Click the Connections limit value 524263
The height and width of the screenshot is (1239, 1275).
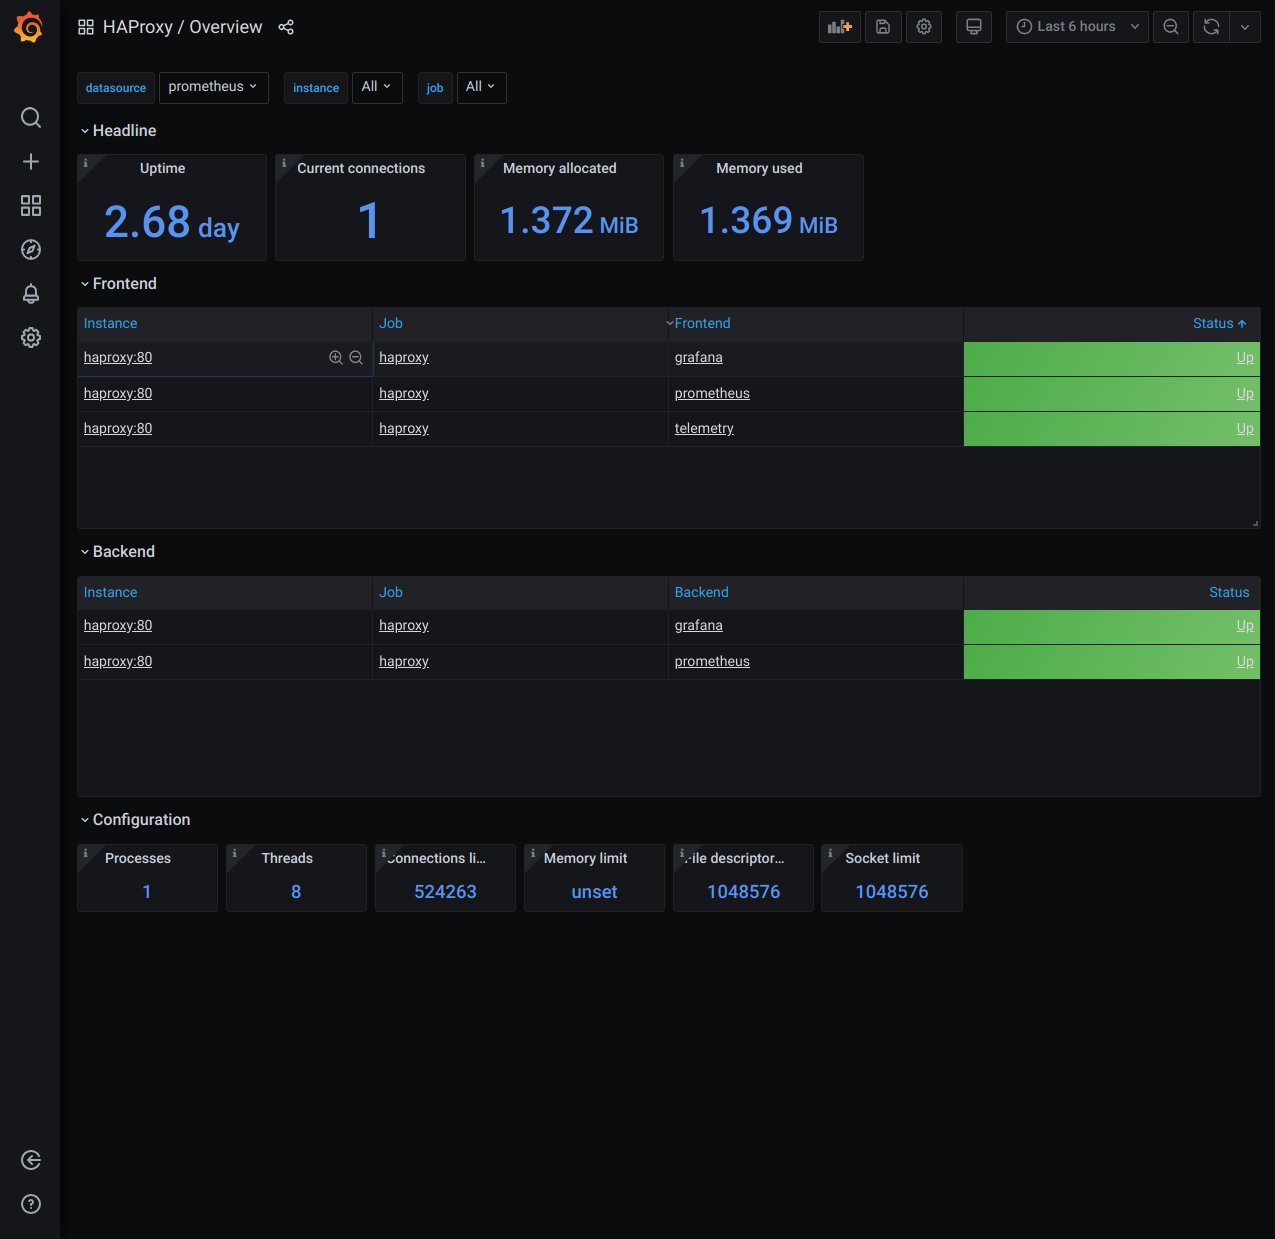tap(445, 892)
